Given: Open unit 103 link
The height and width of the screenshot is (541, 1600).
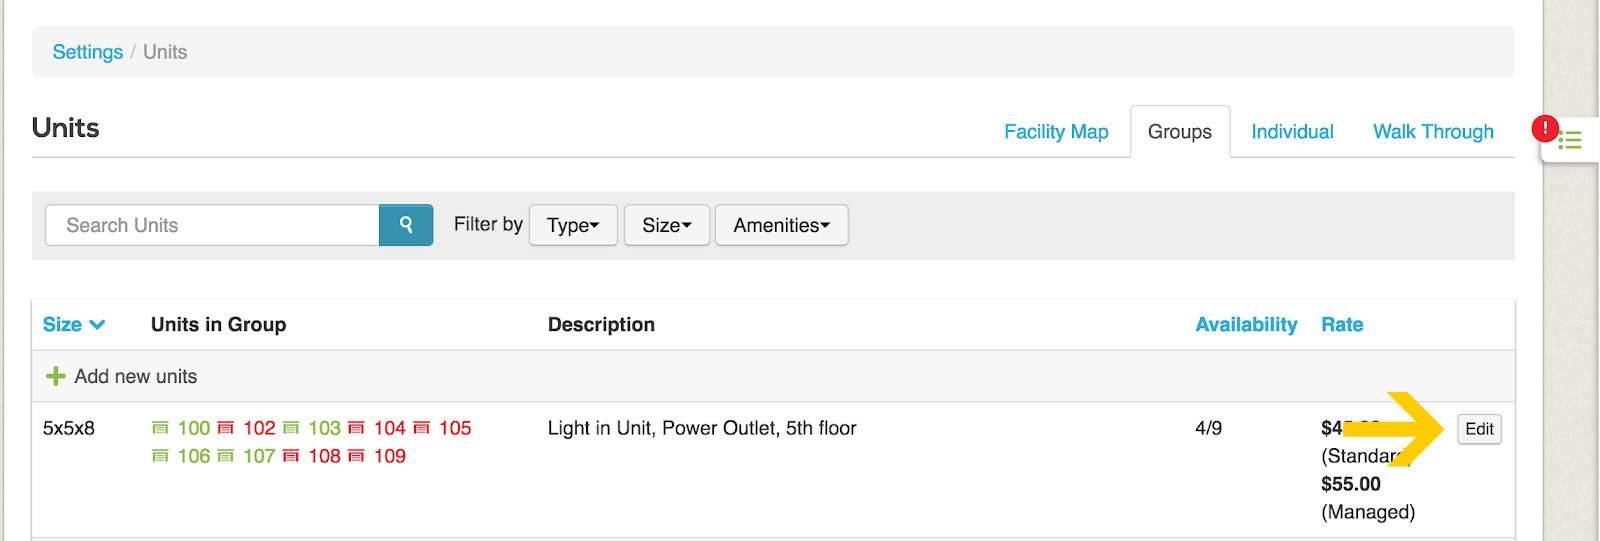Looking at the screenshot, I should coord(324,428).
